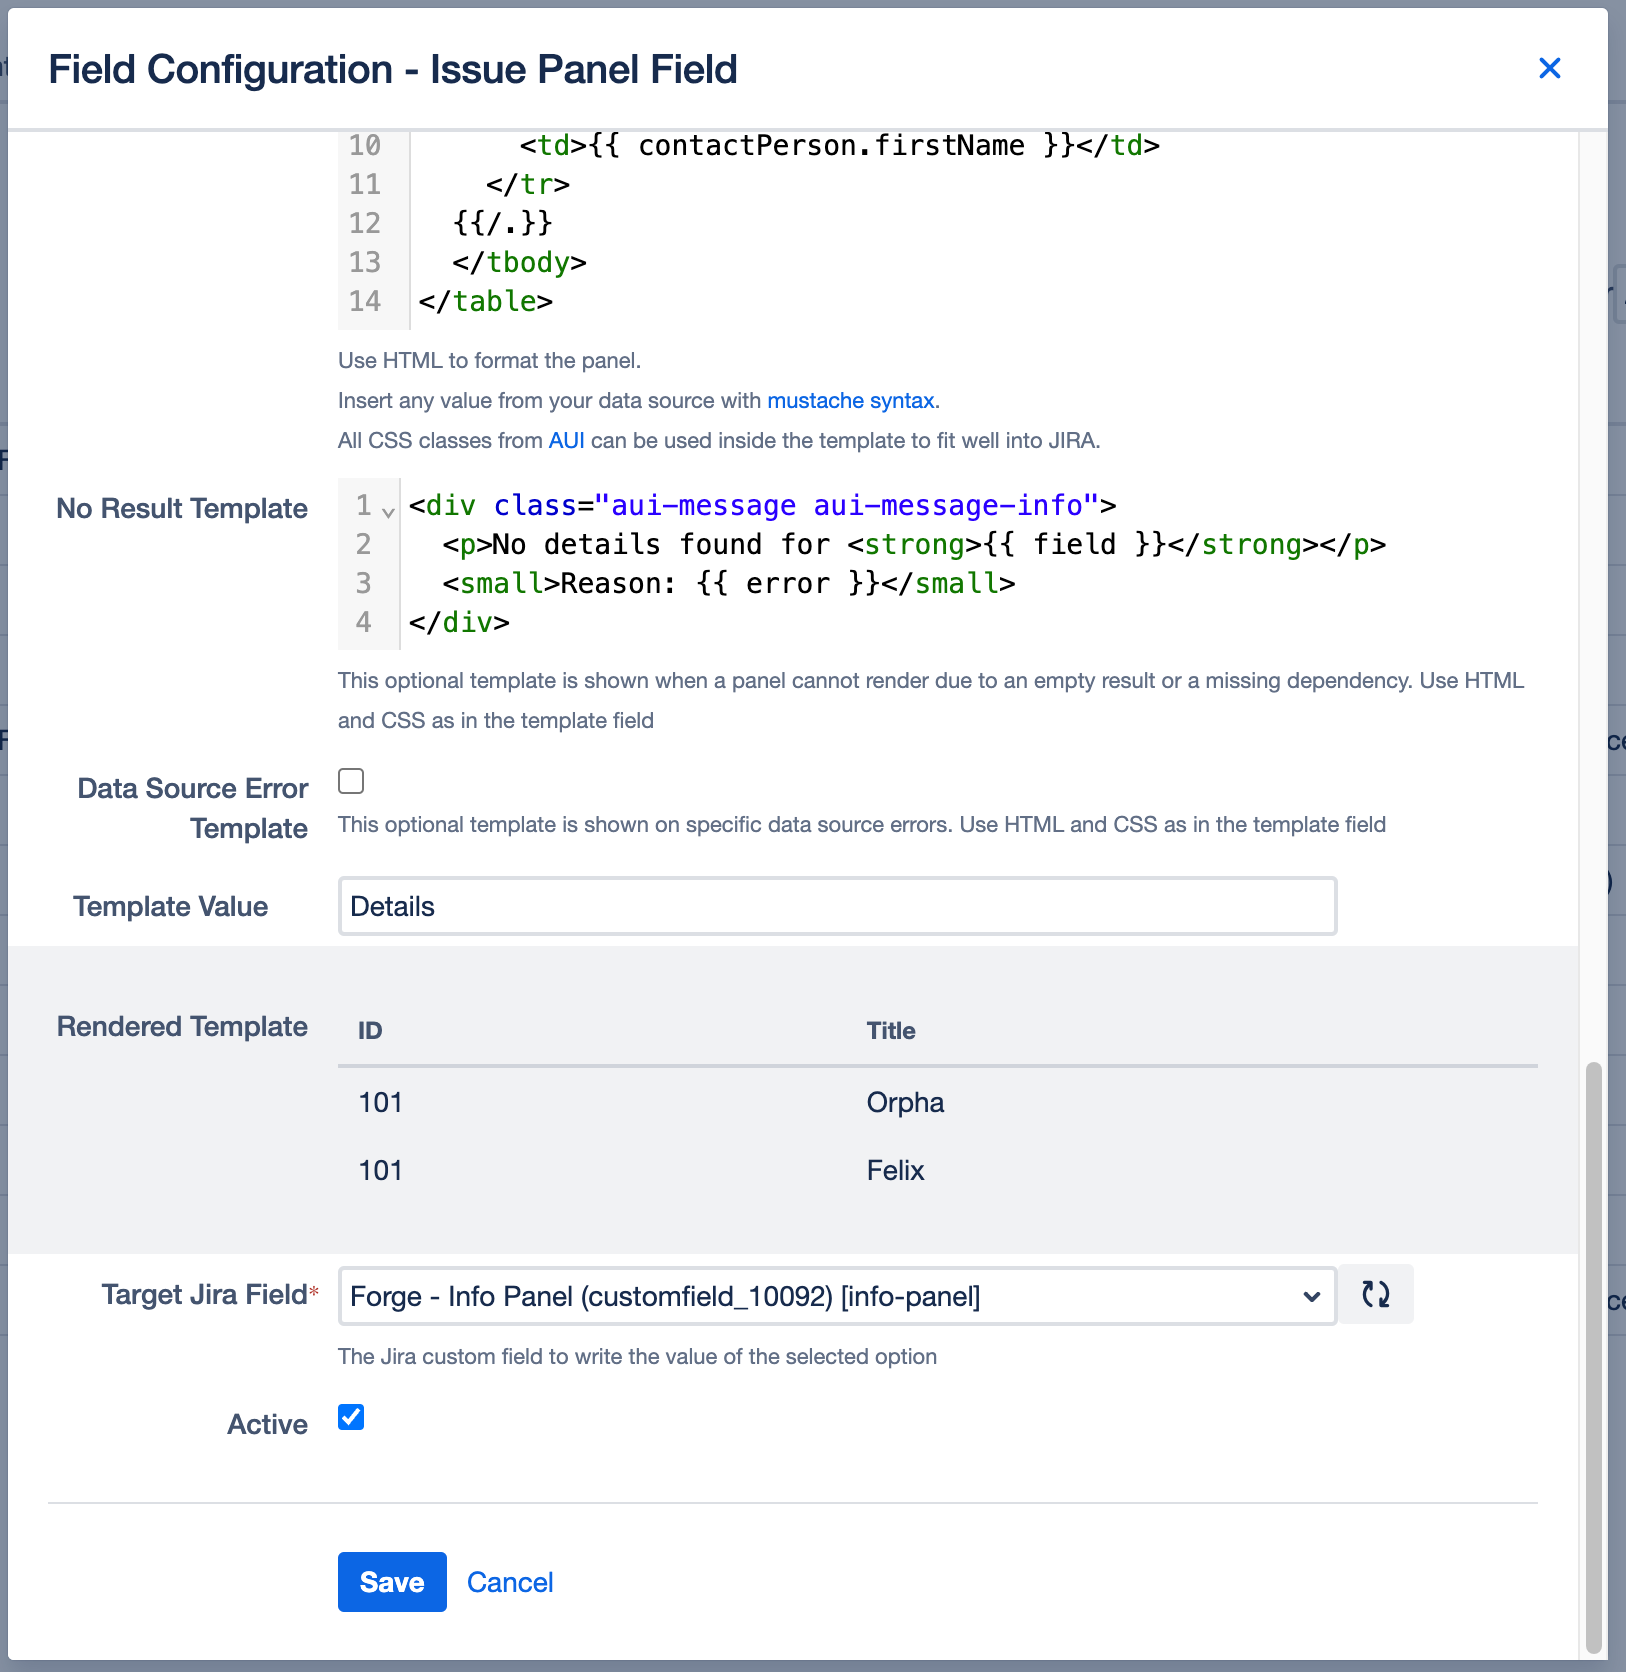
Task: Save the field configuration
Action: (x=392, y=1582)
